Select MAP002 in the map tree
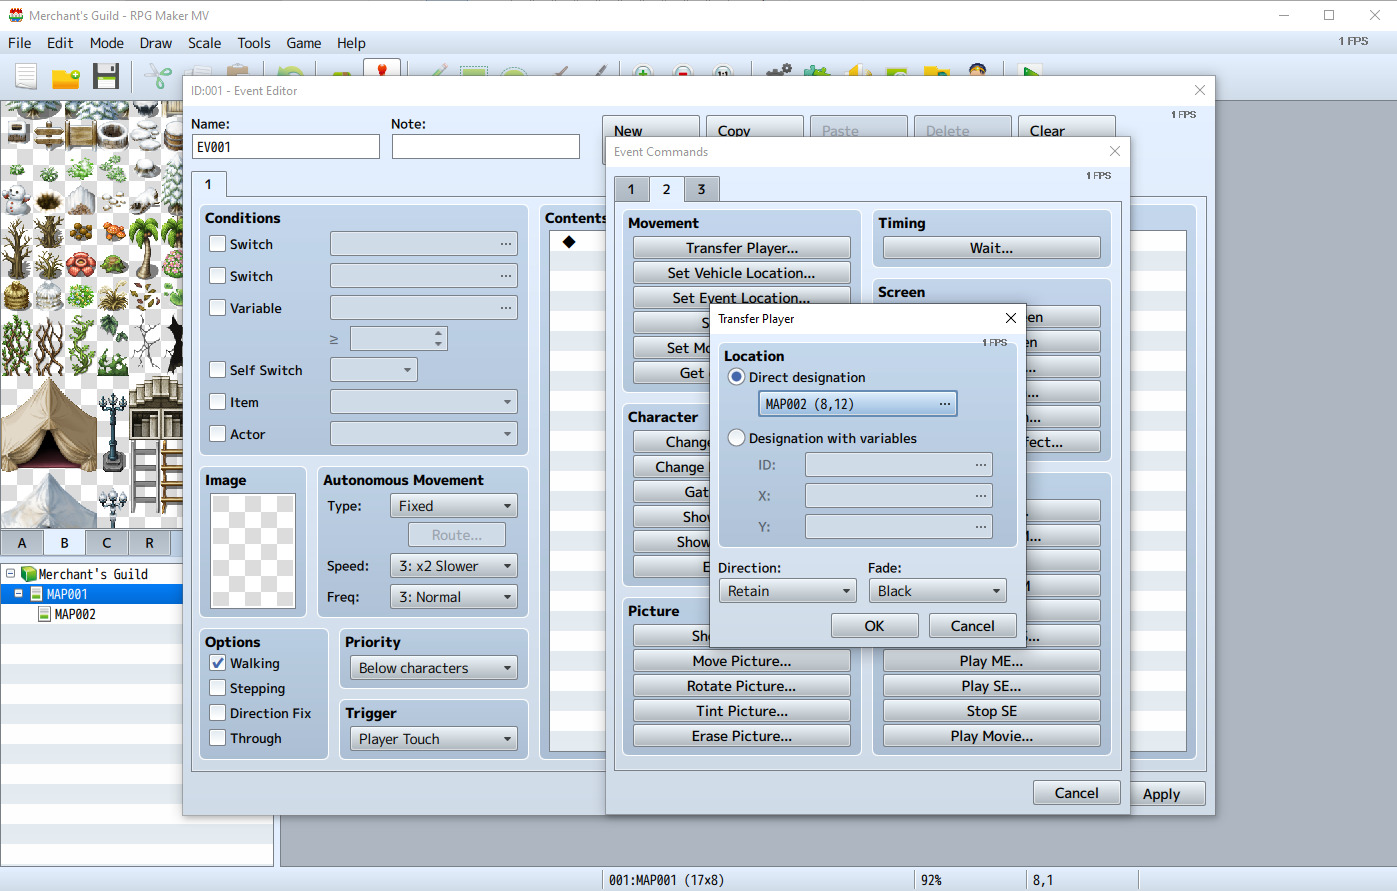Screen dimensions: 1397x891 pos(75,614)
